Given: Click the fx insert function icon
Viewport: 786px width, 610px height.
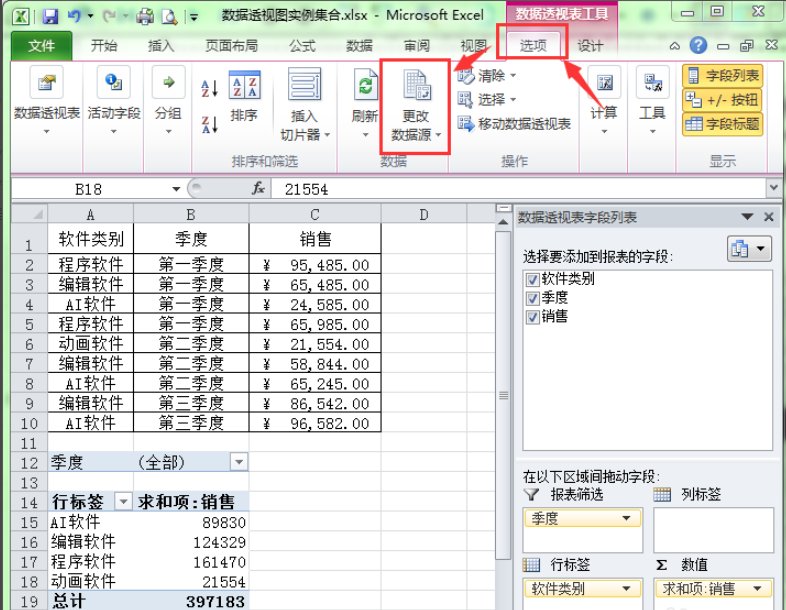Looking at the screenshot, I should click(x=258, y=189).
